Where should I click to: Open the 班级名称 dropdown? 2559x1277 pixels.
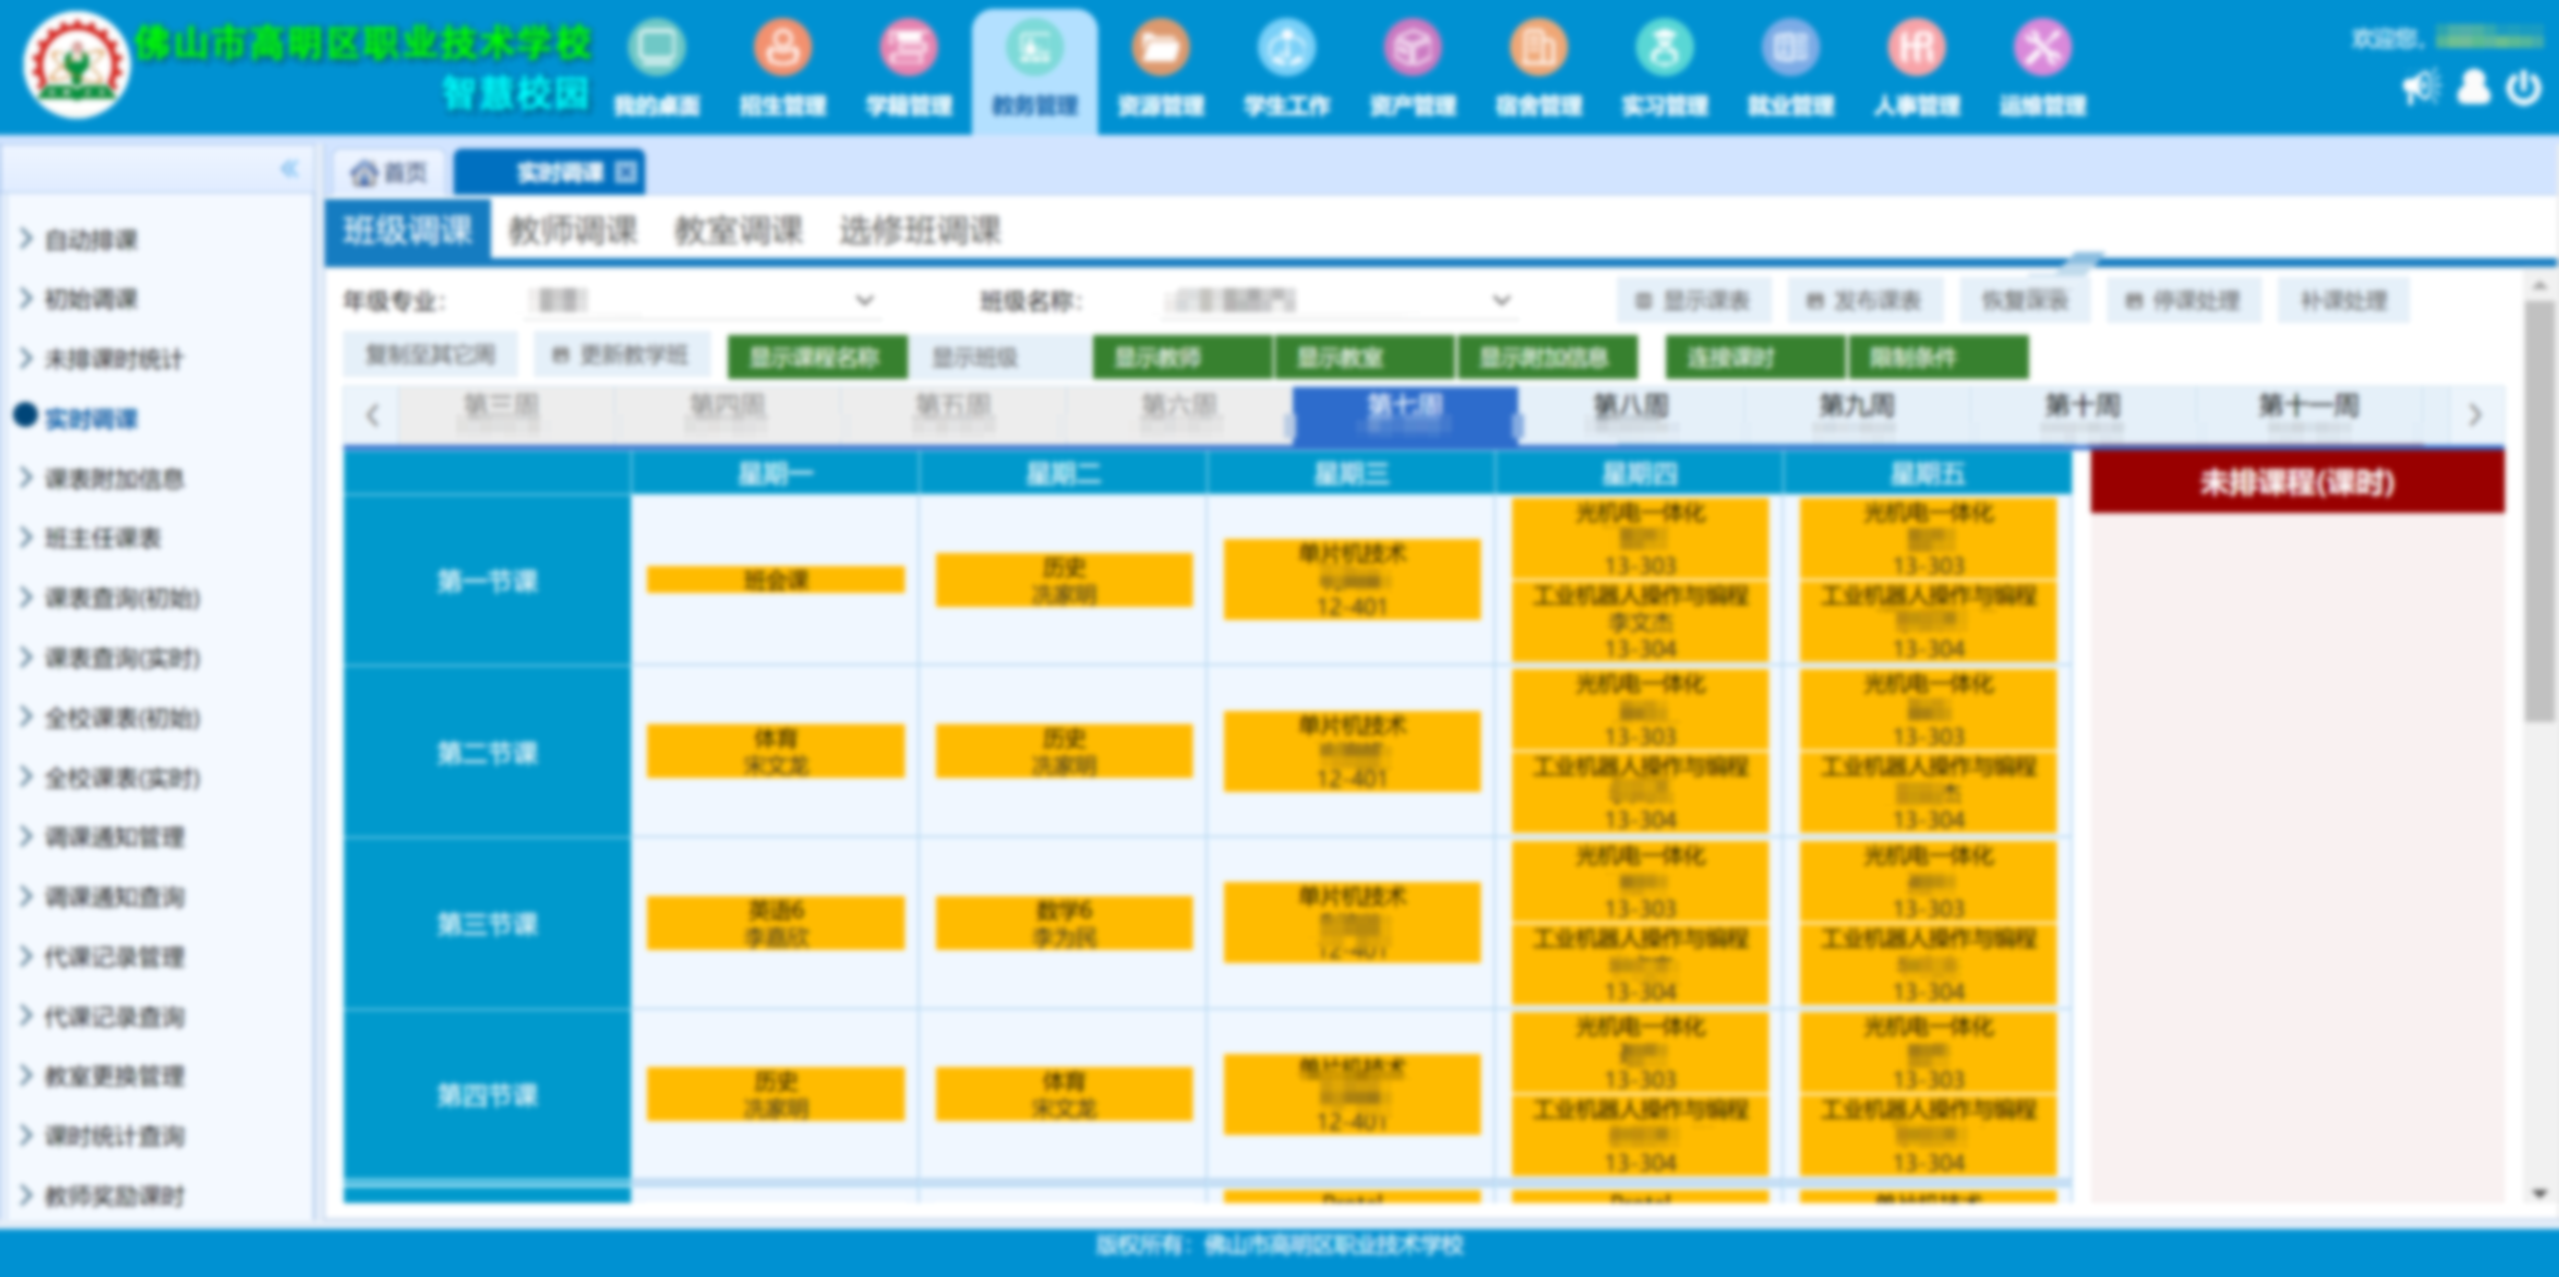pos(1338,300)
